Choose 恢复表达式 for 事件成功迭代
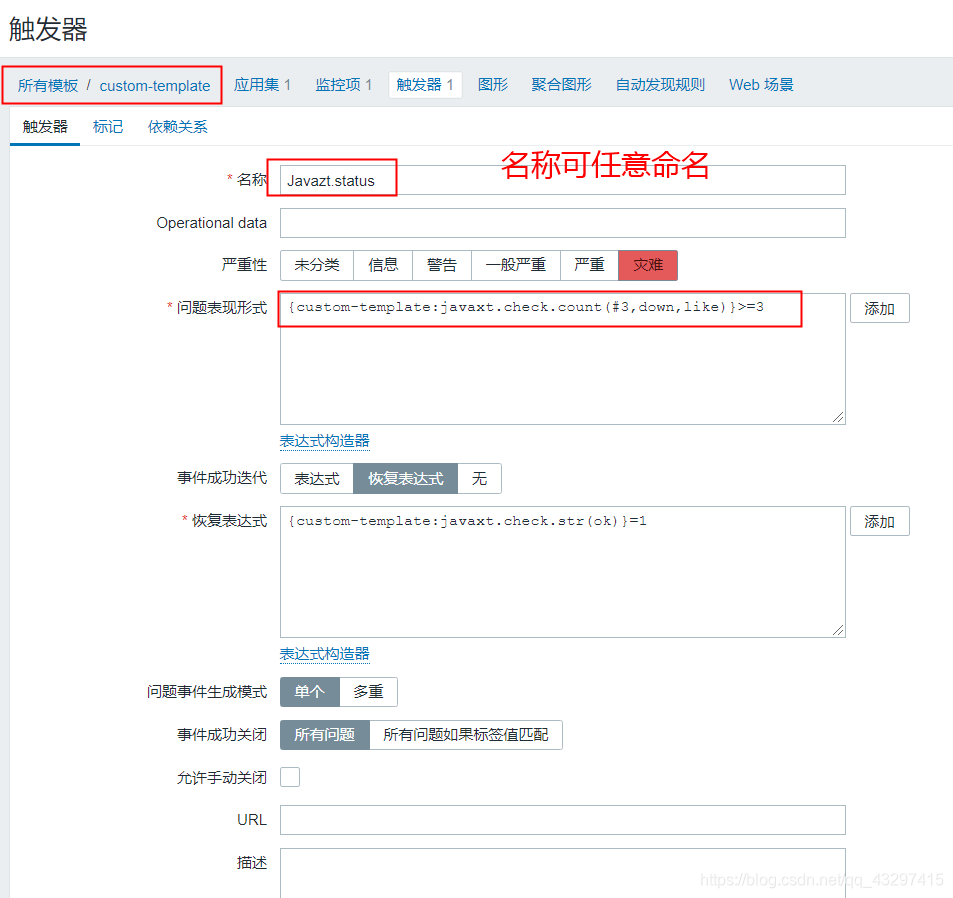The image size is (953, 898). [405, 479]
